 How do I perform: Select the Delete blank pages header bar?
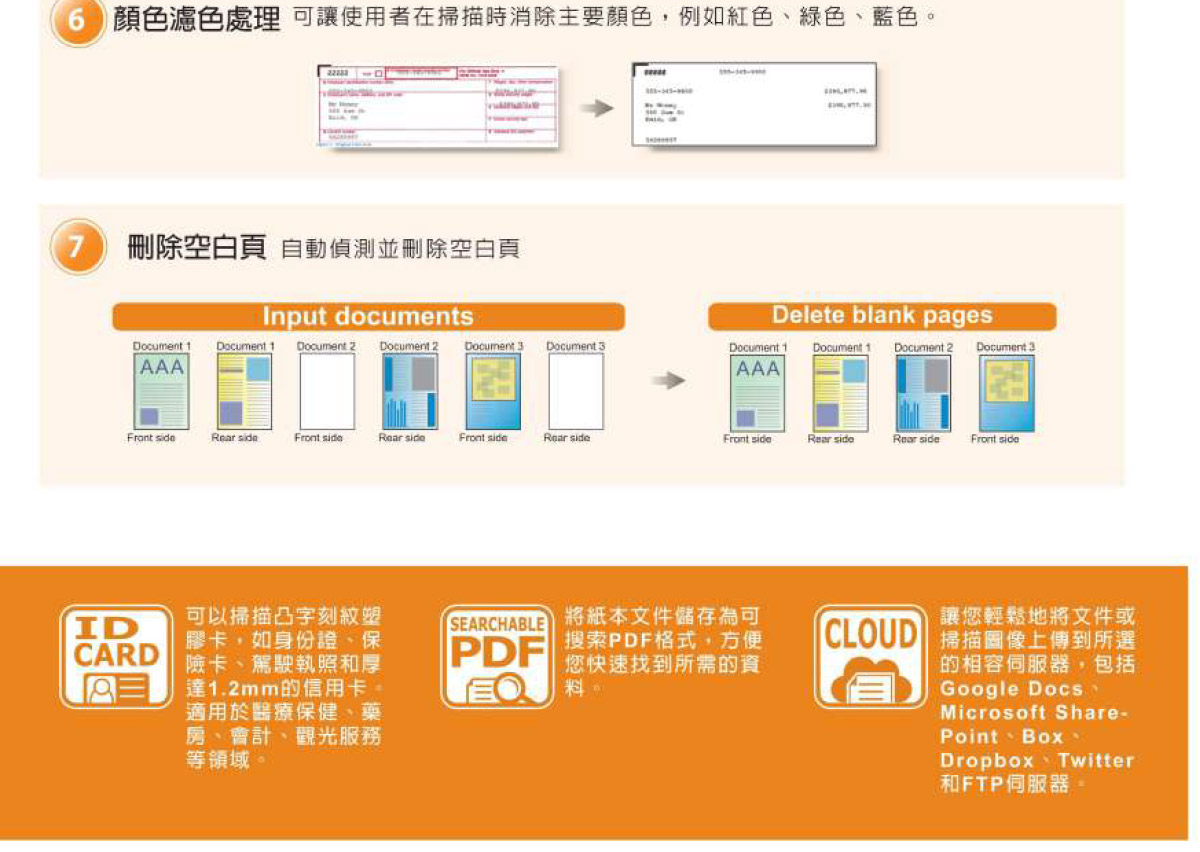(883, 316)
